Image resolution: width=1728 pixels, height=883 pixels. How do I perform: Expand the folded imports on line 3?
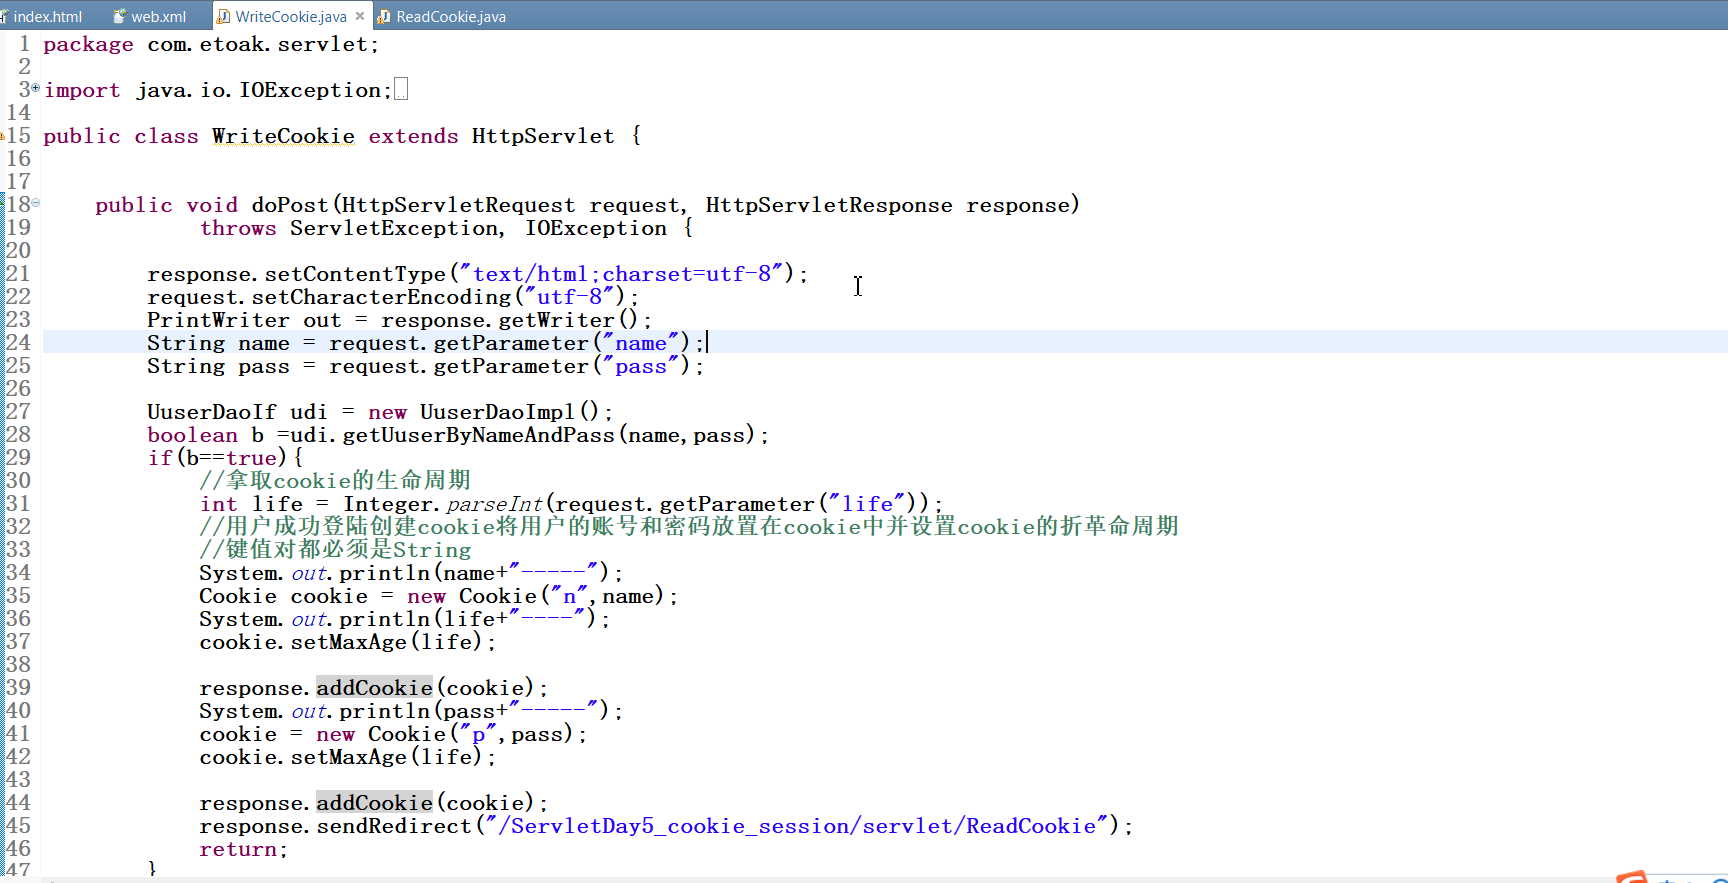coord(36,88)
